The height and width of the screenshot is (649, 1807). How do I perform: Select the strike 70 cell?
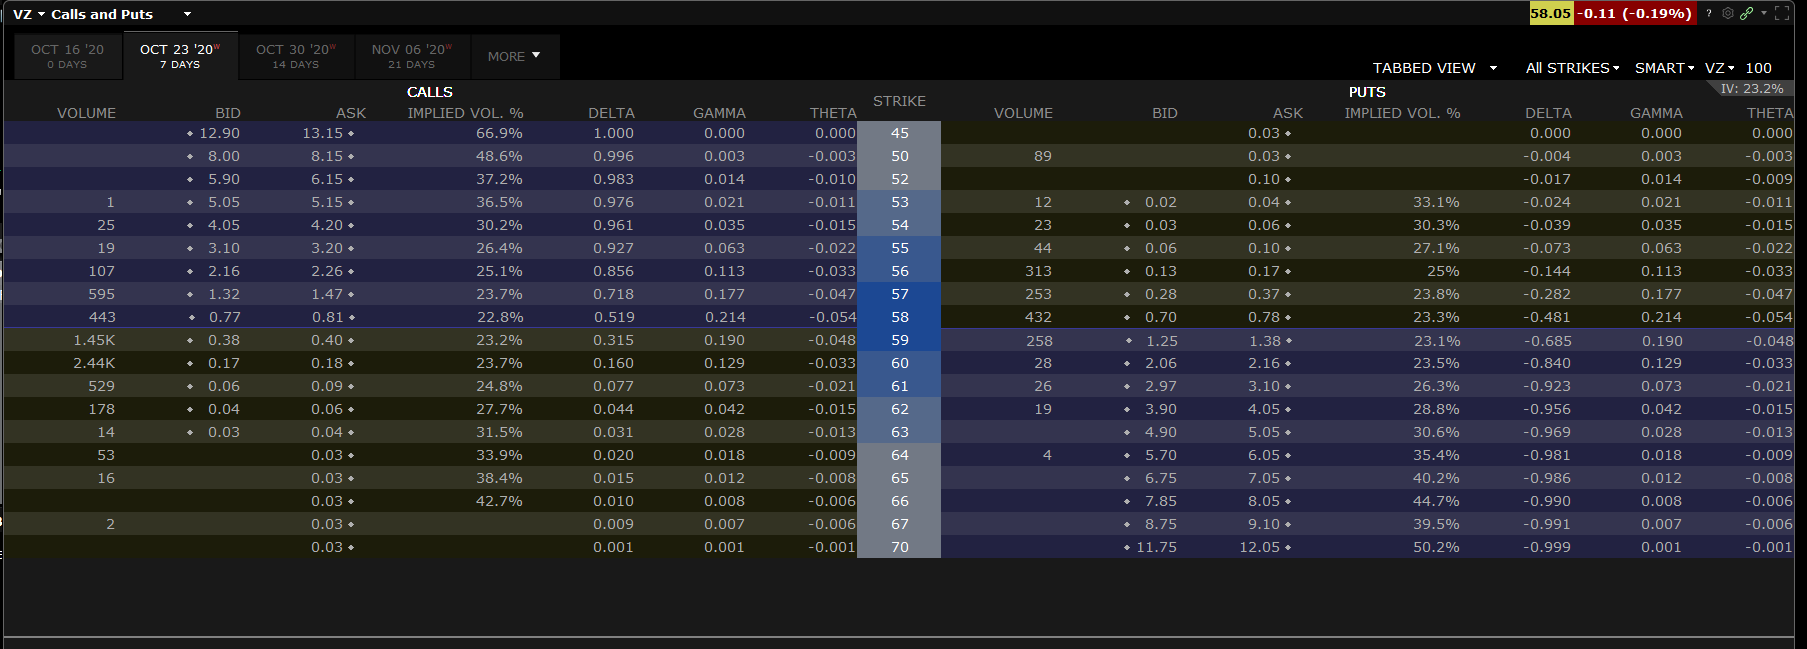coord(899,547)
